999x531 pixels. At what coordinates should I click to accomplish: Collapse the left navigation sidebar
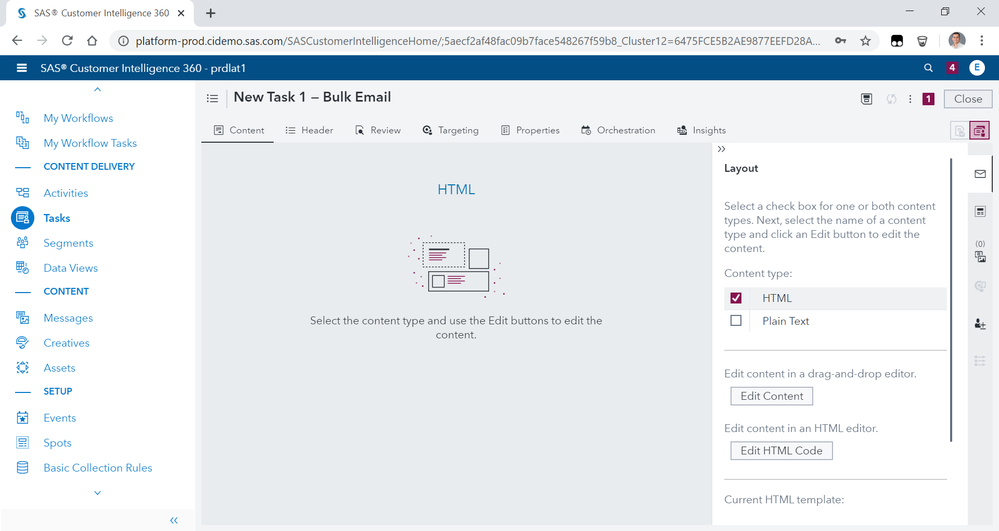click(x=173, y=520)
